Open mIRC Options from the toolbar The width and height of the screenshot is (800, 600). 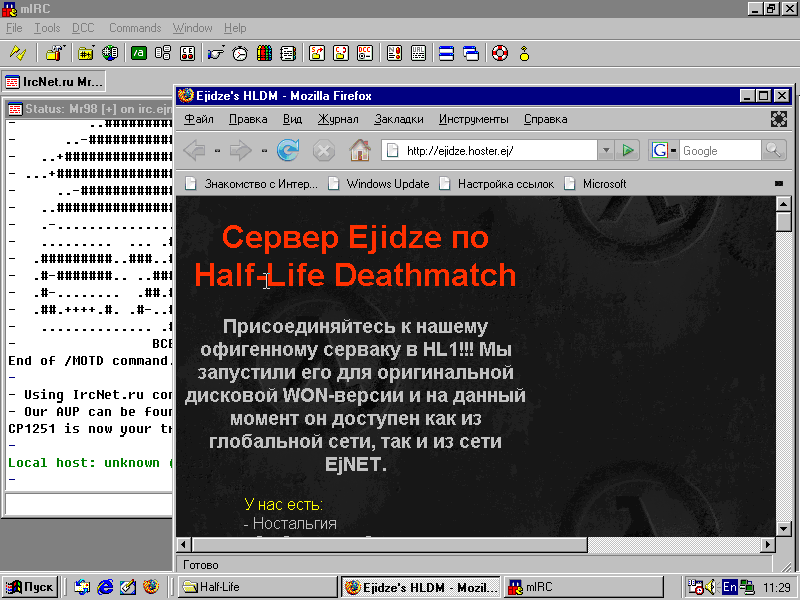click(55, 53)
